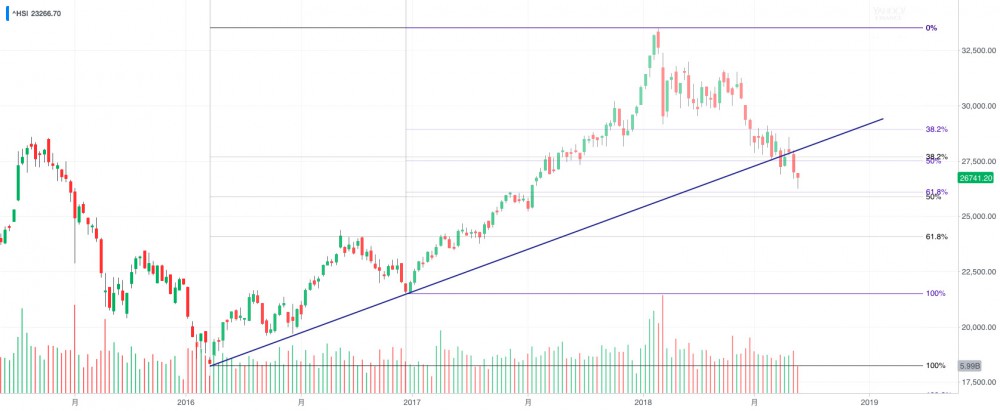Click the green 26741.20 current price tag
The height and width of the screenshot is (411, 1000).
point(976,177)
